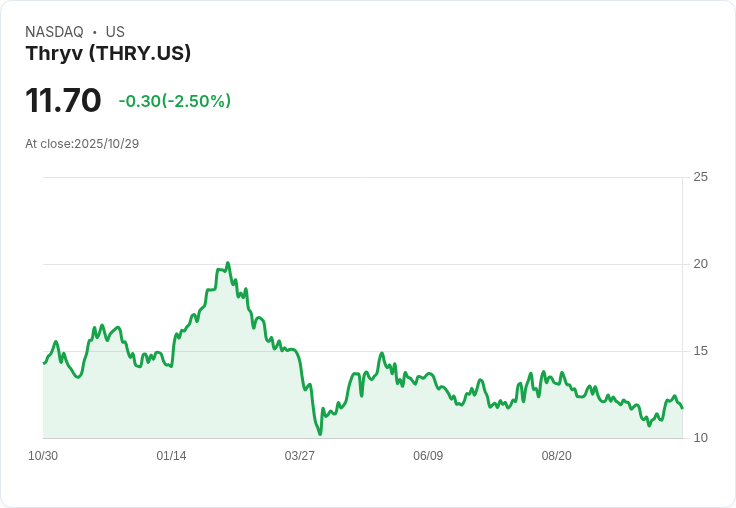Image resolution: width=736 pixels, height=508 pixels.
Task: Select the 10/30 date on x-axis
Action: (43, 456)
